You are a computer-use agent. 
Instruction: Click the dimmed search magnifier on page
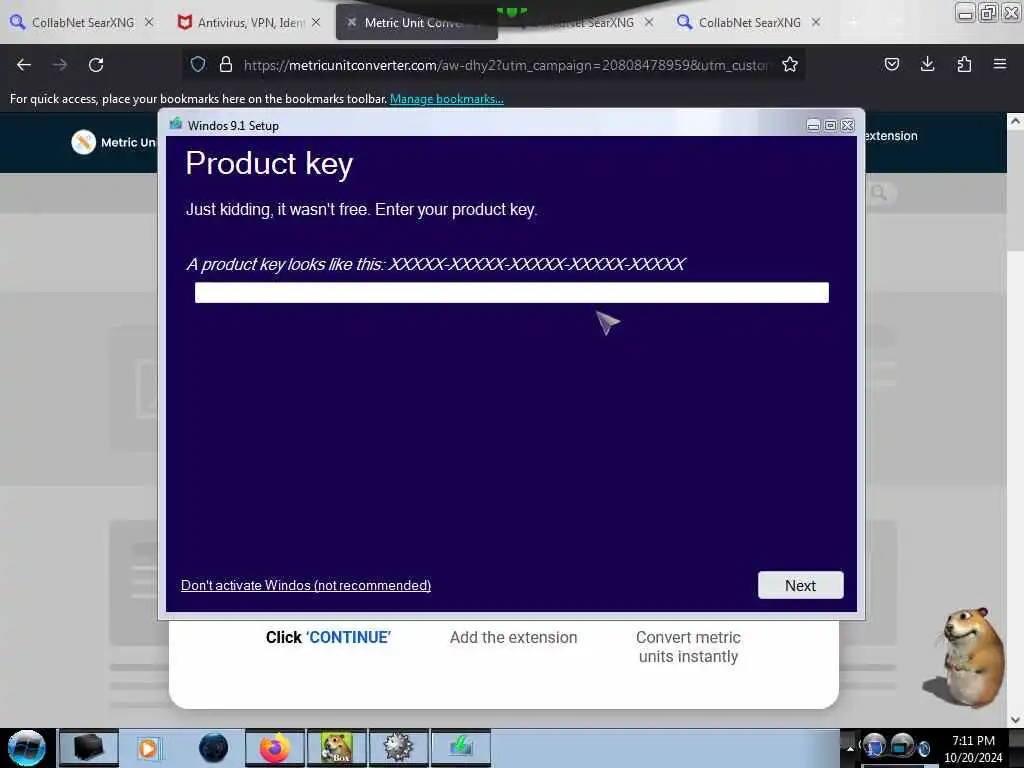click(879, 193)
